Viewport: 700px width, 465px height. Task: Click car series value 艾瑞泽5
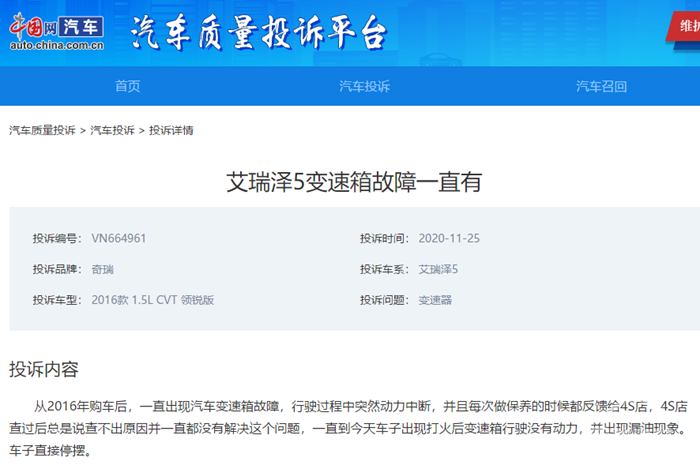[438, 269]
